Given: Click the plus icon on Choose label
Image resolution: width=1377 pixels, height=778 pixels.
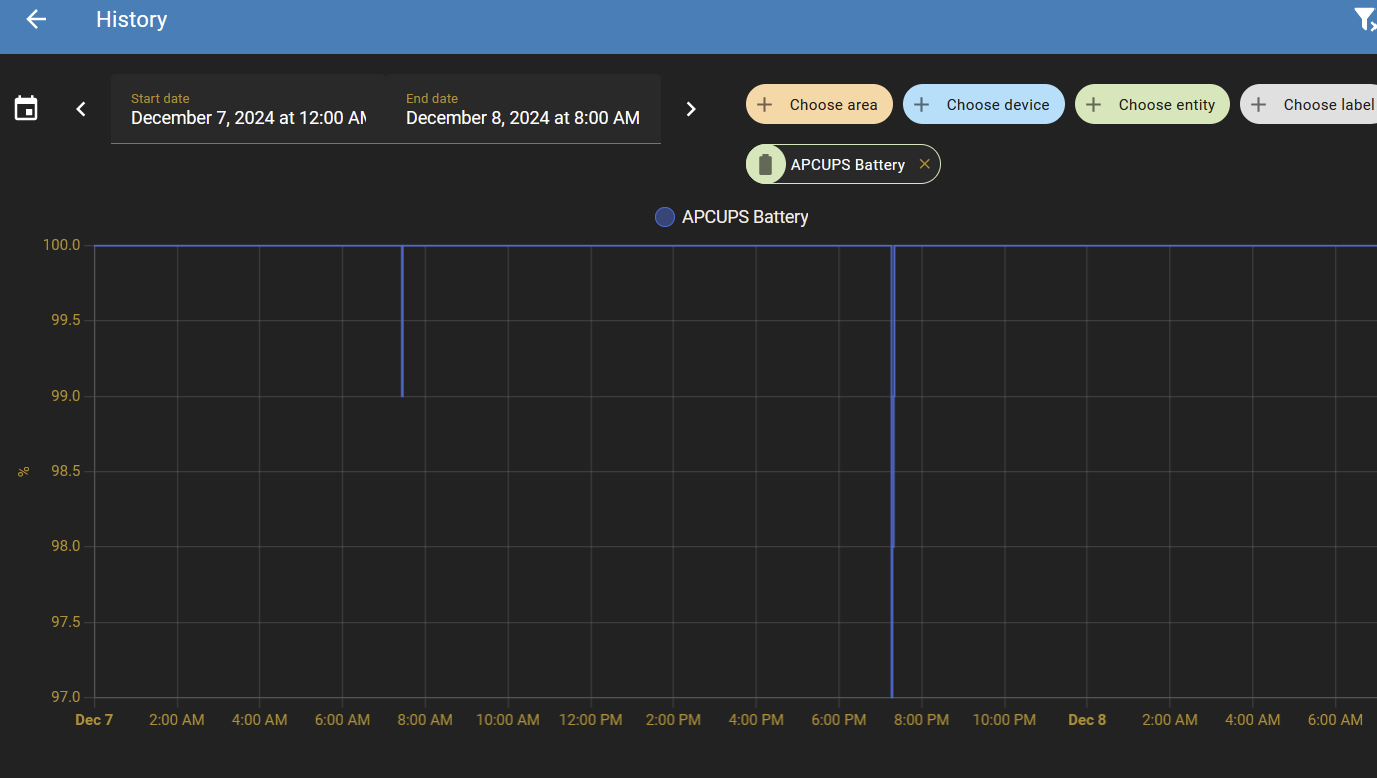Looking at the screenshot, I should (1259, 104).
